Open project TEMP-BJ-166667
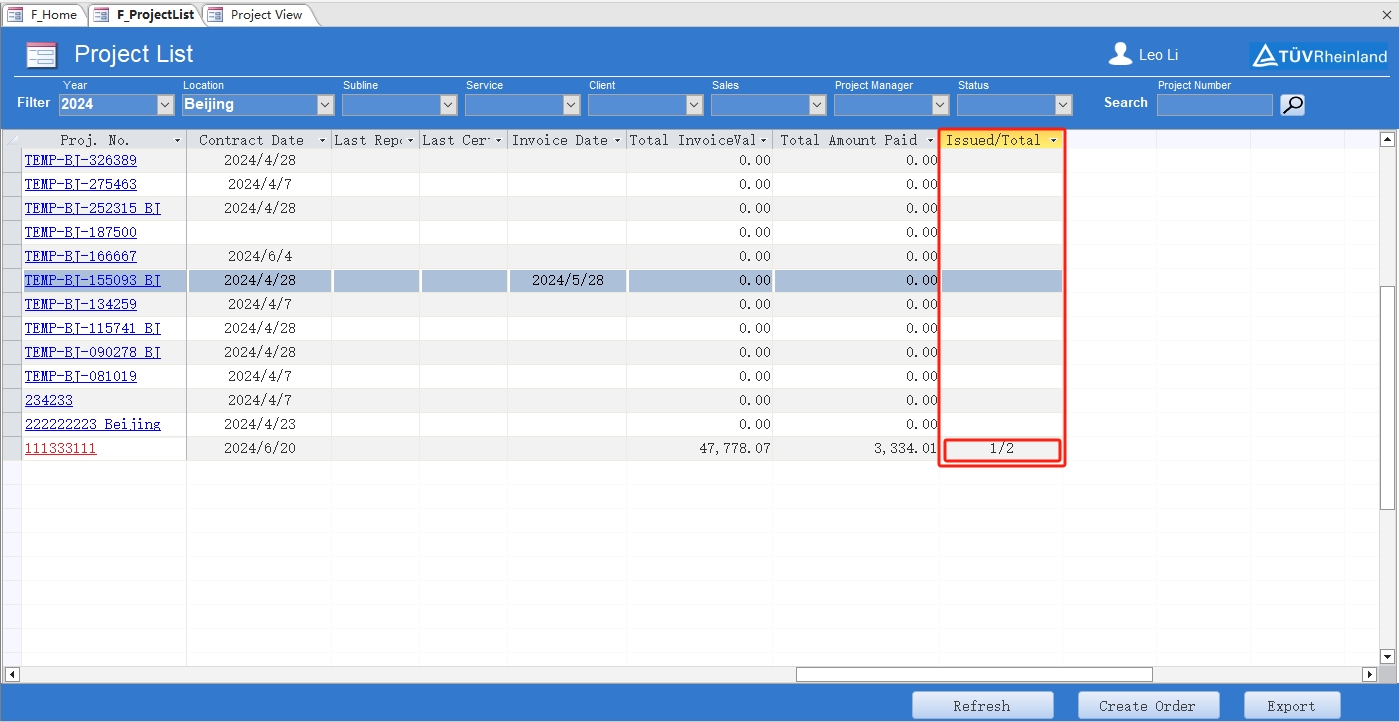This screenshot has height=722, width=1399. point(81,256)
